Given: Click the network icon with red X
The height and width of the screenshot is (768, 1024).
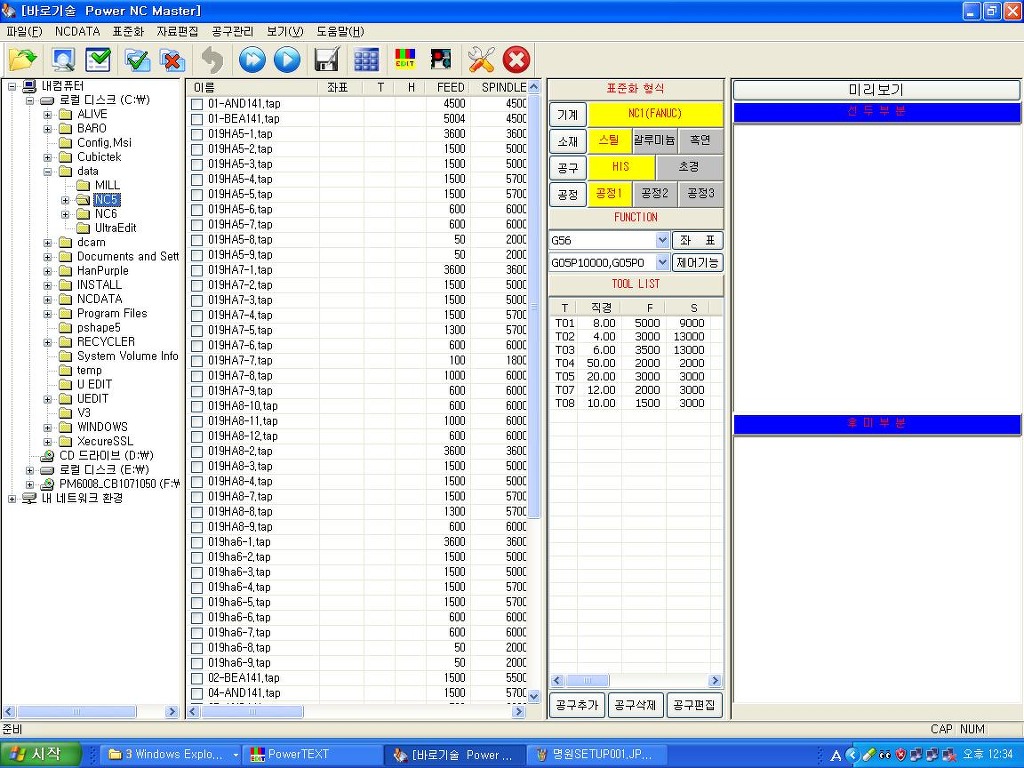Looking at the screenshot, I should tap(950, 755).
